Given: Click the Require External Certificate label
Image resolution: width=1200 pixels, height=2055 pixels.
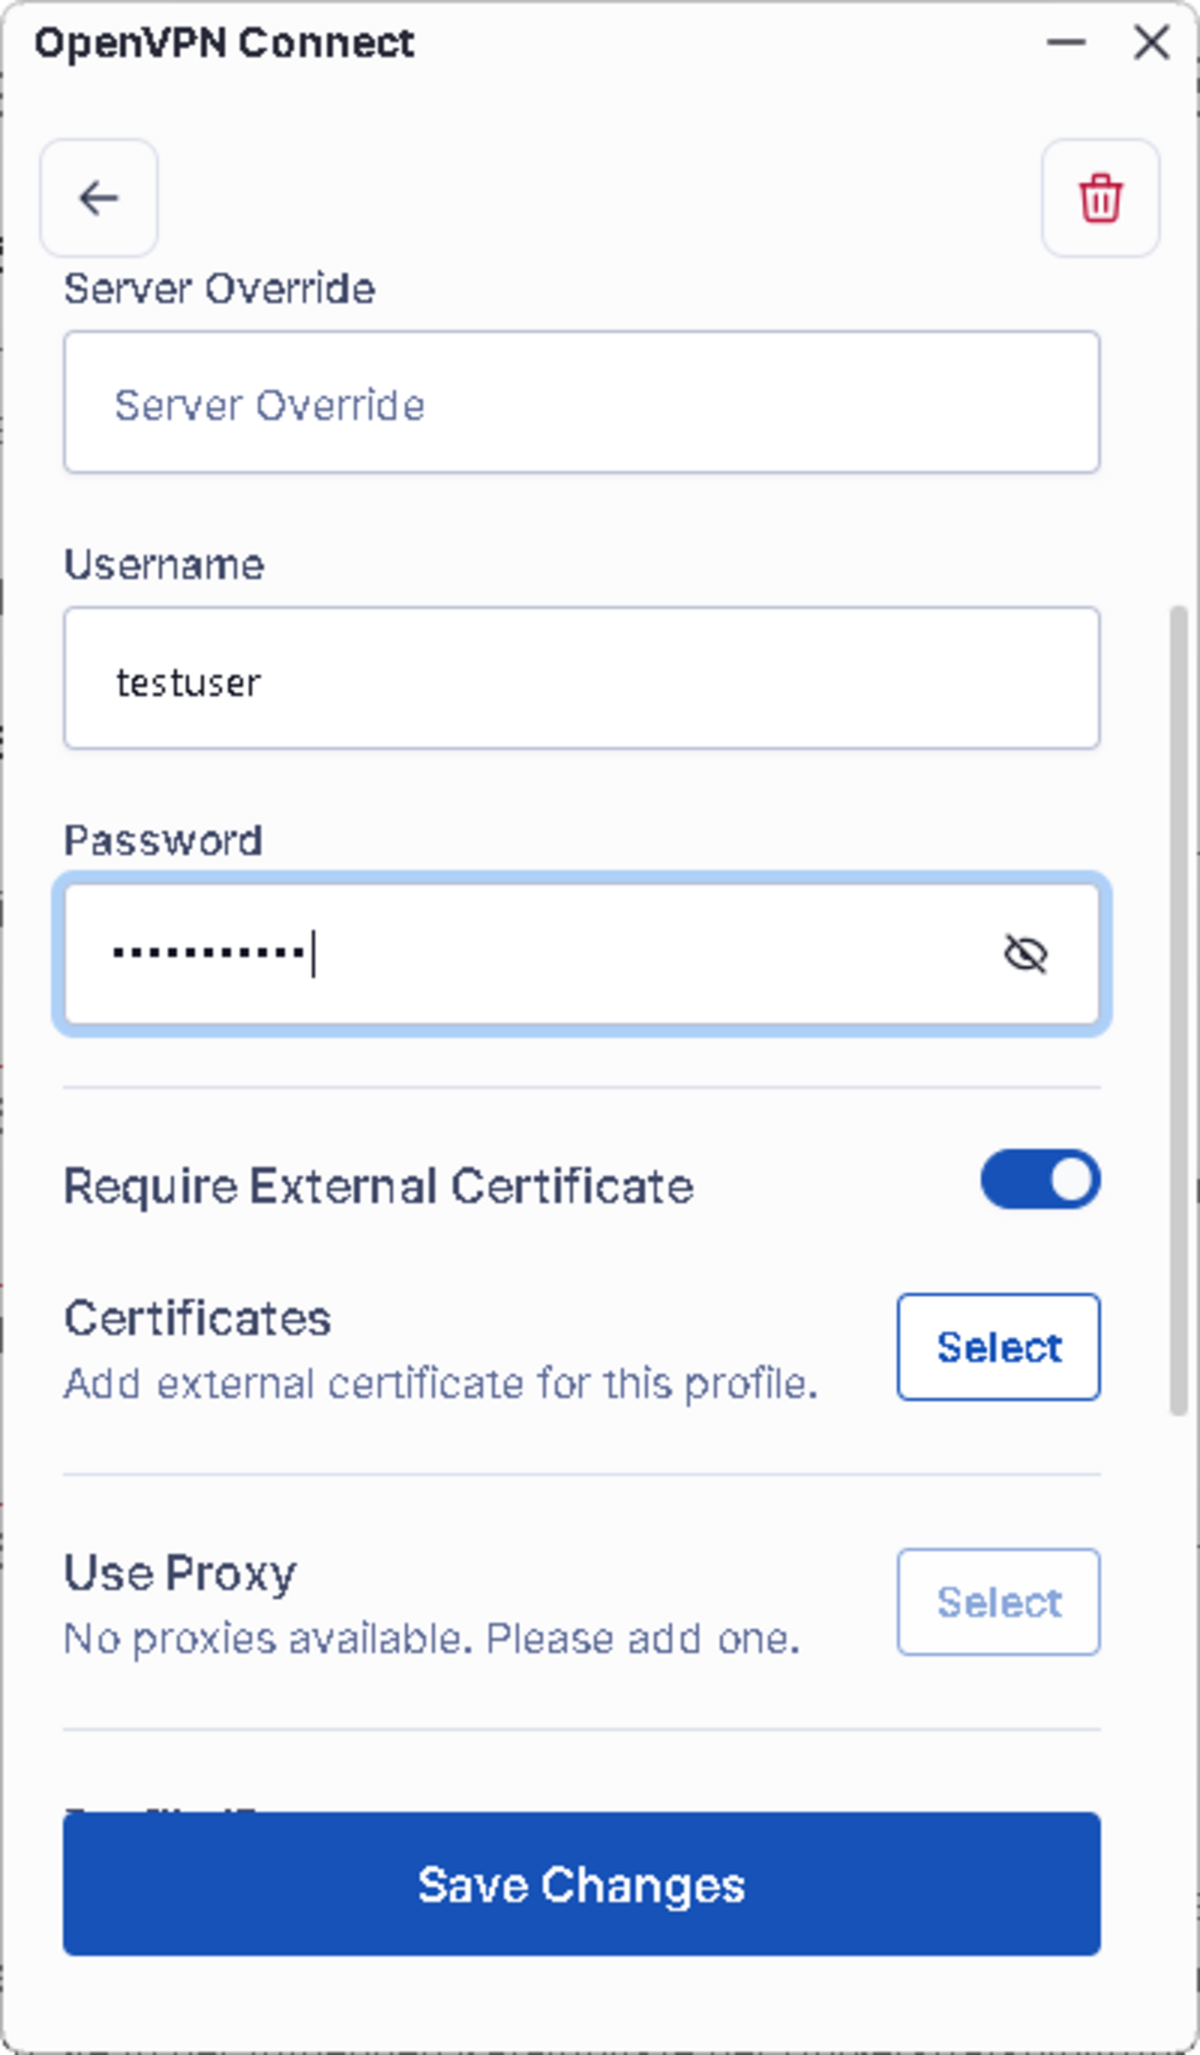Looking at the screenshot, I should coord(378,1187).
